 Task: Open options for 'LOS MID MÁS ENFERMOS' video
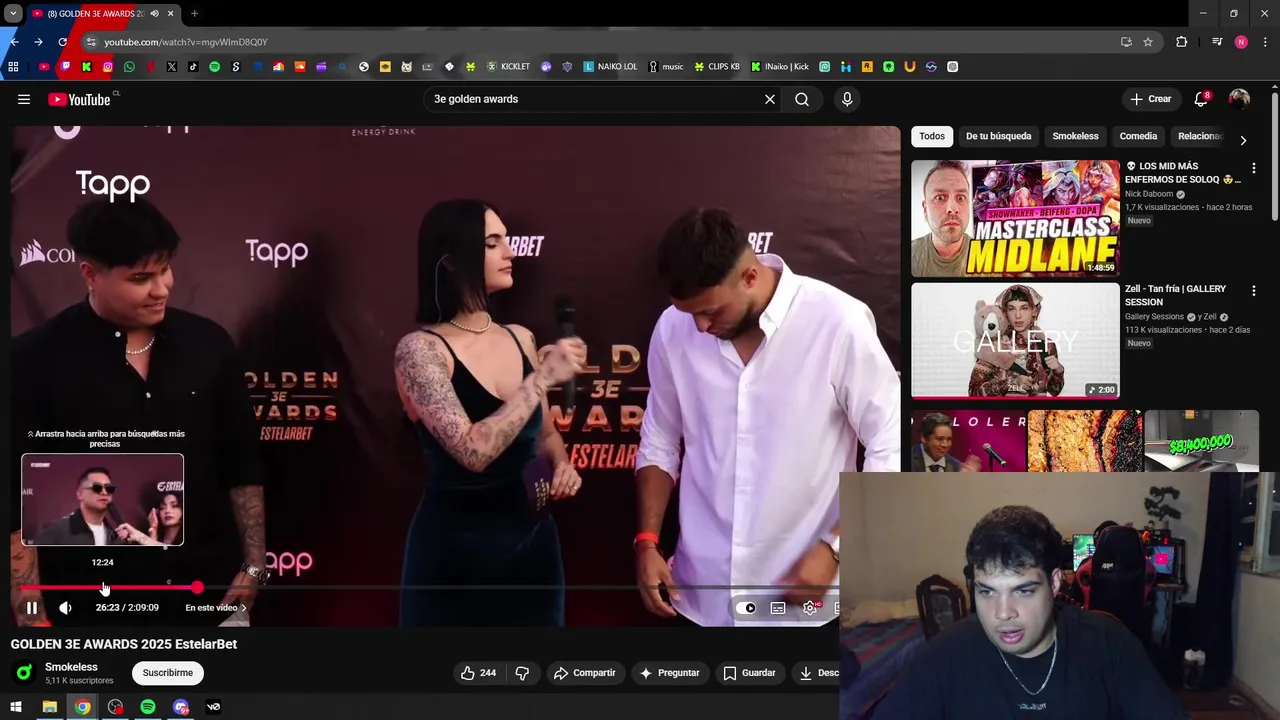[1254, 168]
